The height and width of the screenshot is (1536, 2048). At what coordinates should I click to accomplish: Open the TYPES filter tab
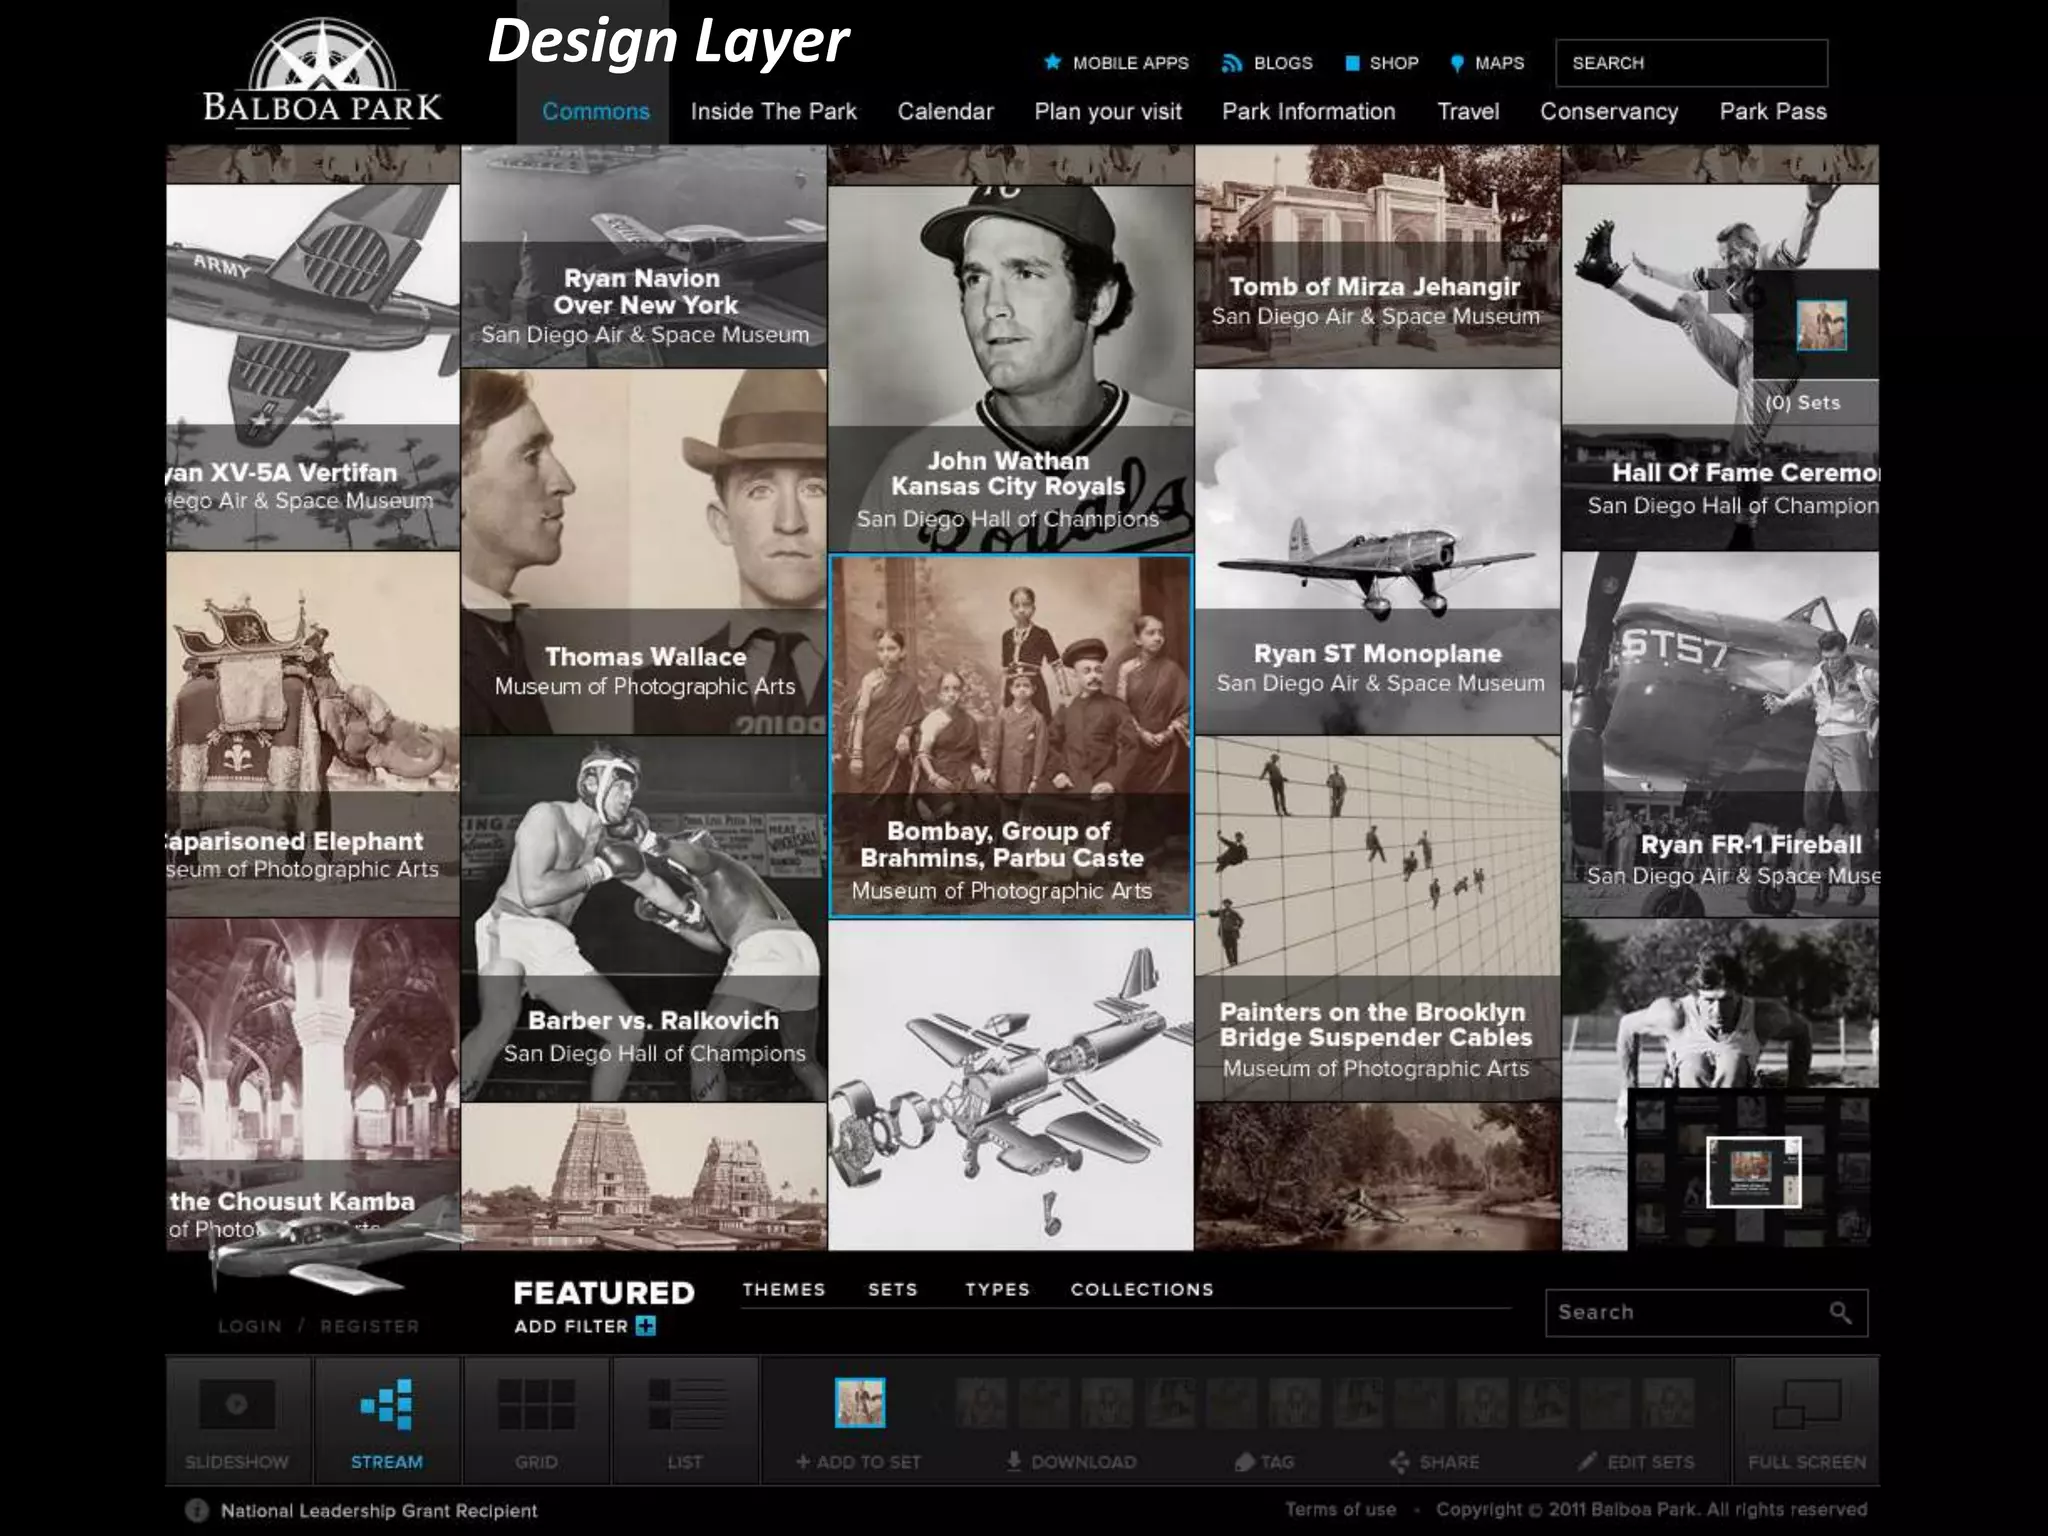997,1289
